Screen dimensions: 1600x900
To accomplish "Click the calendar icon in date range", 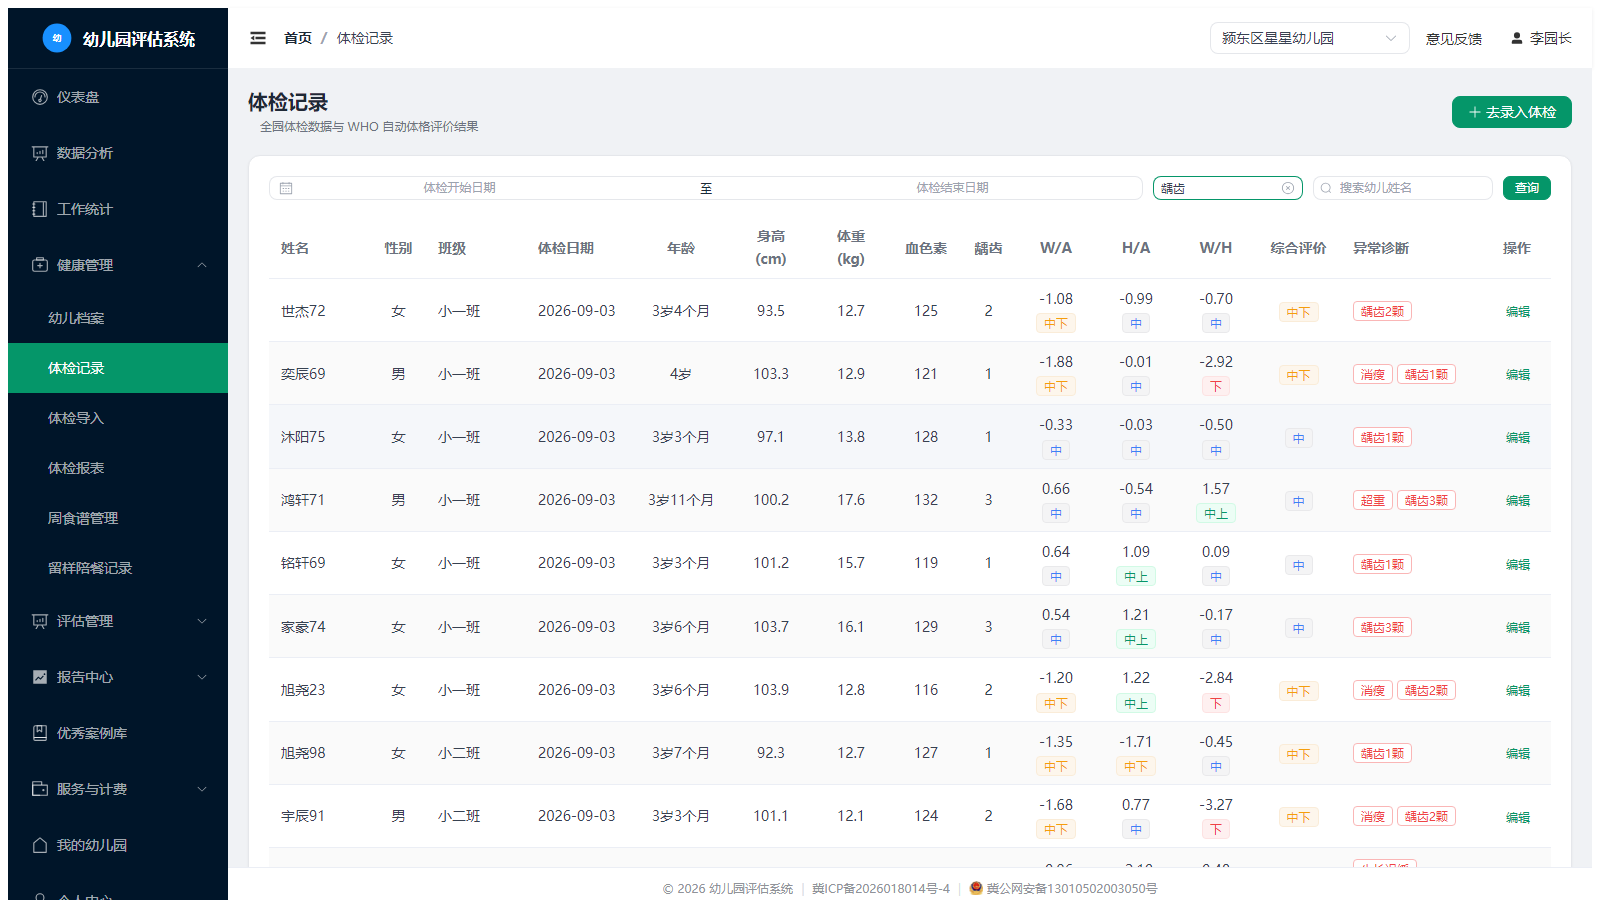I will point(286,188).
